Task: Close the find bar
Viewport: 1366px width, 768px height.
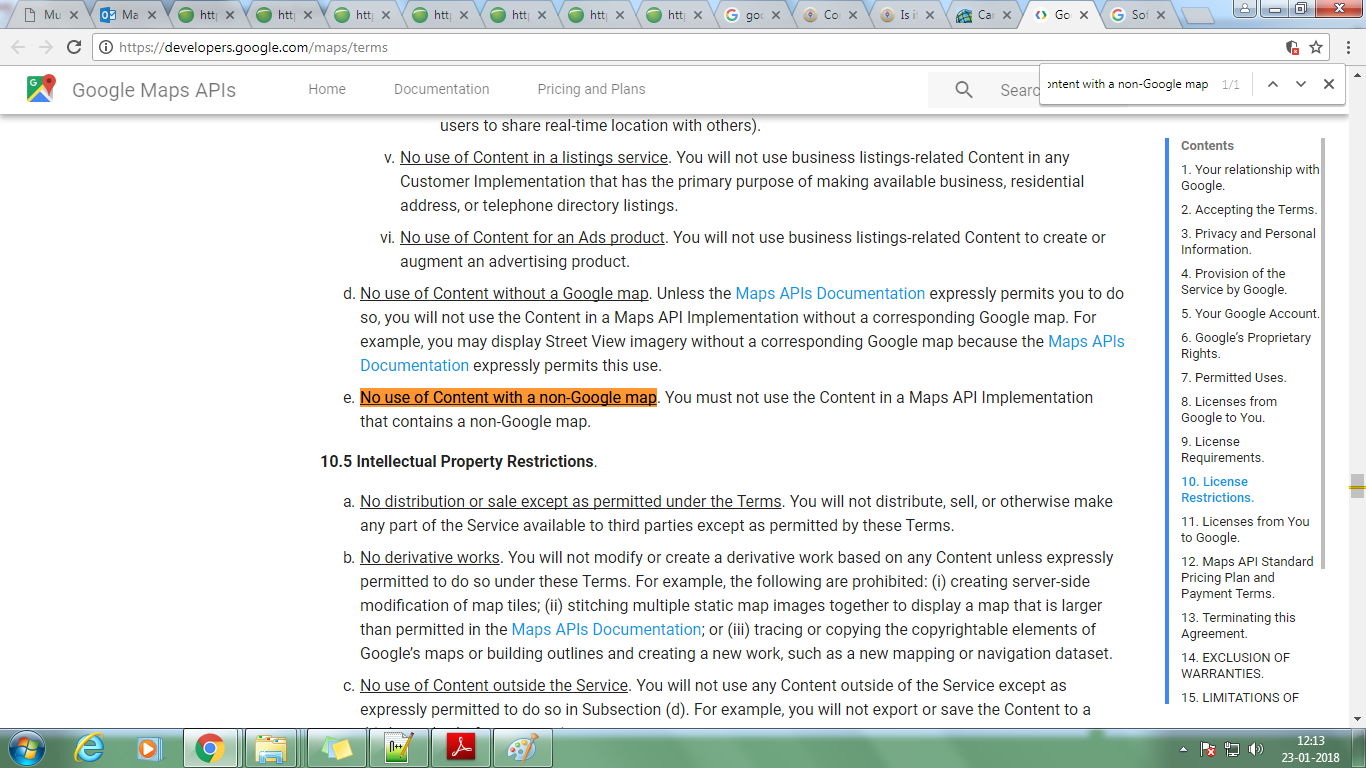Action: (1329, 84)
